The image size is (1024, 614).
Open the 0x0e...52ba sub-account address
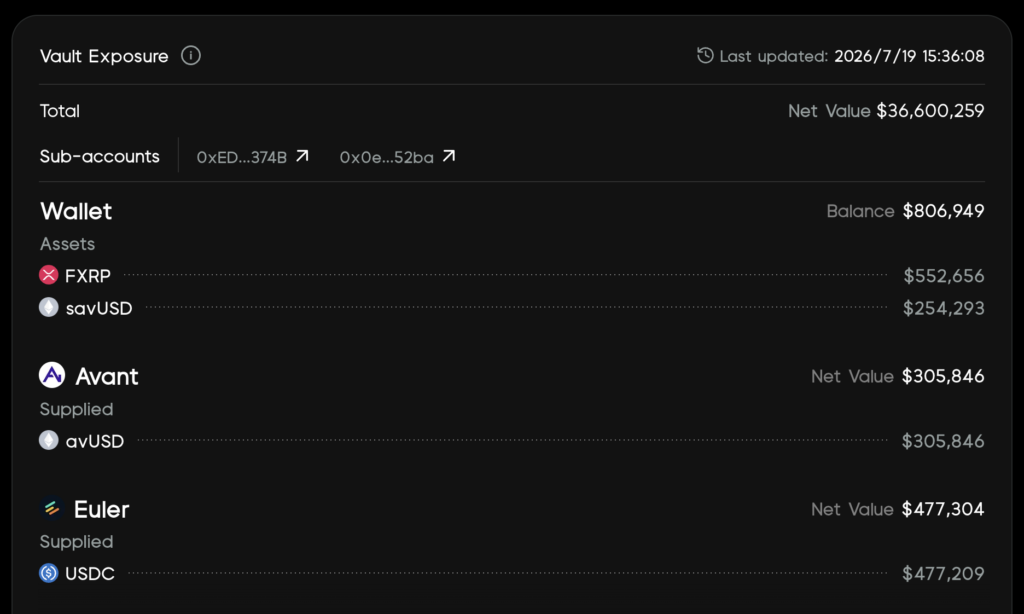(x=387, y=157)
